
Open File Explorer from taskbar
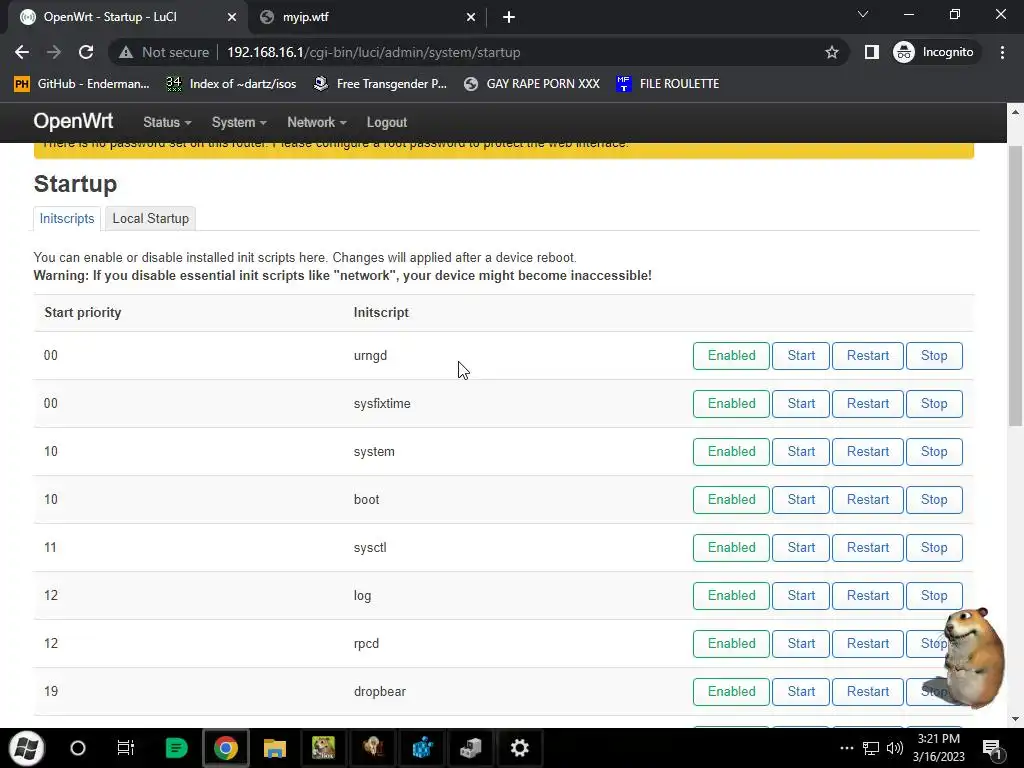[275, 748]
